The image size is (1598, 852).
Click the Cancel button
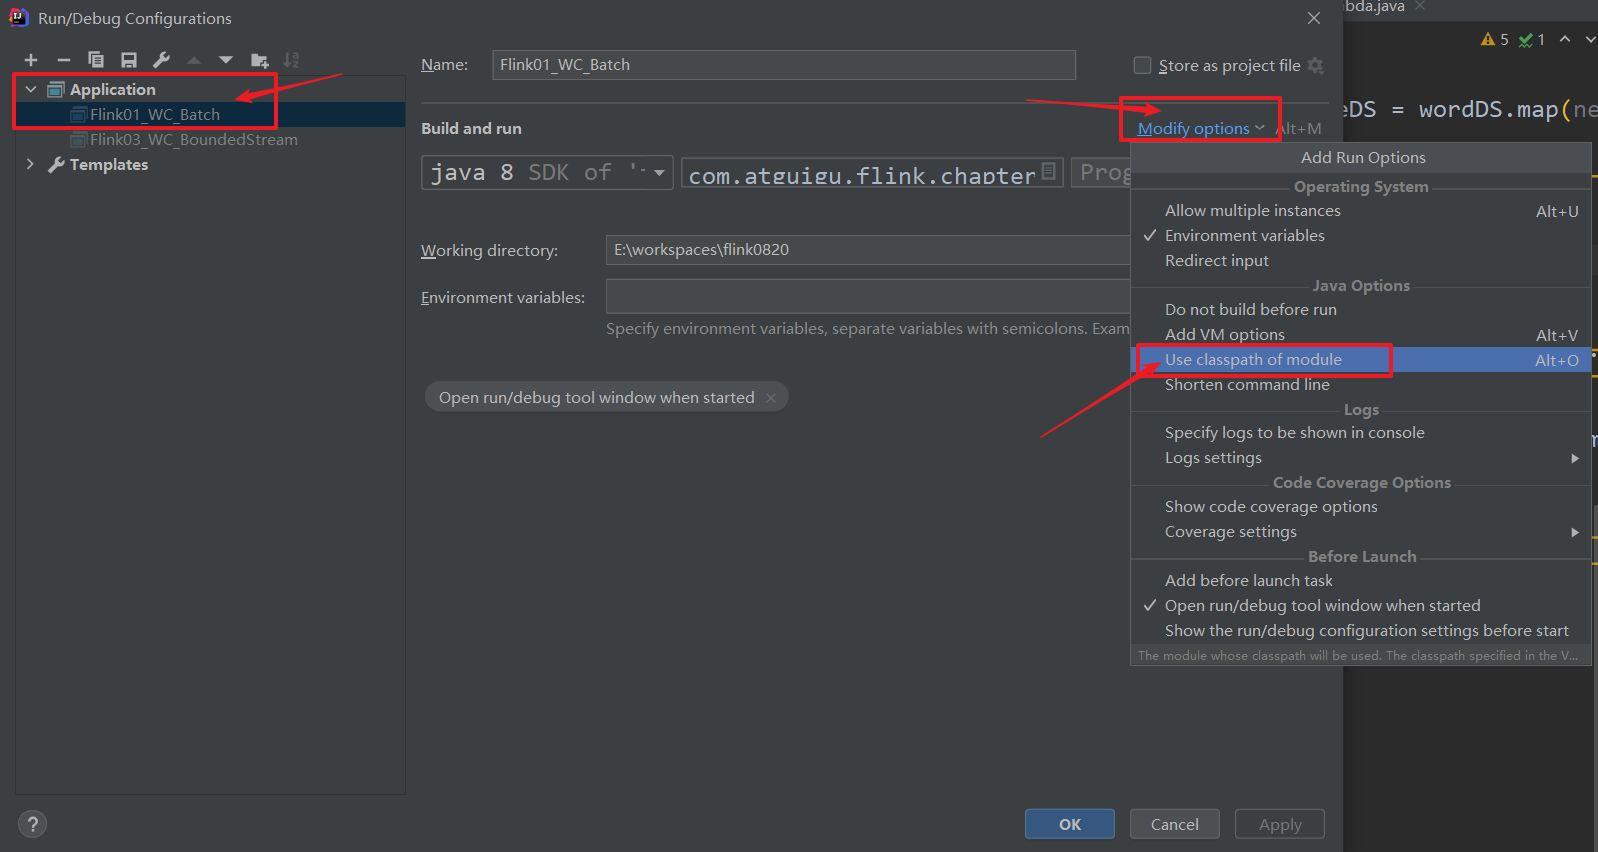[x=1175, y=824]
